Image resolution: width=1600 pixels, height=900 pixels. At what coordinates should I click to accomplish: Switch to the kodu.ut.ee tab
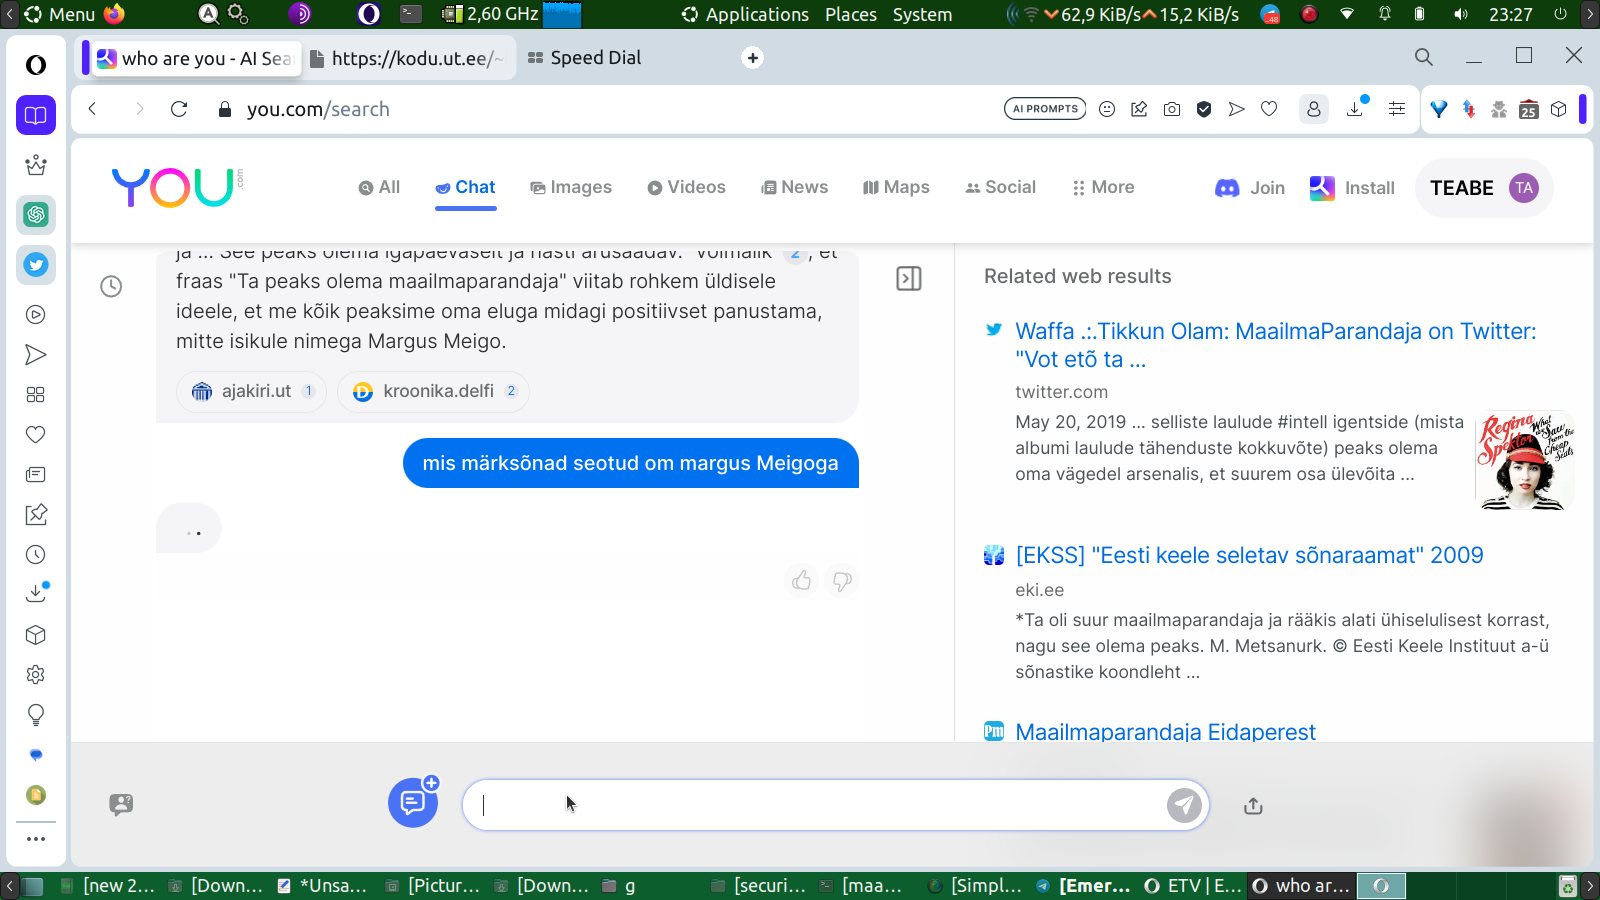409,58
